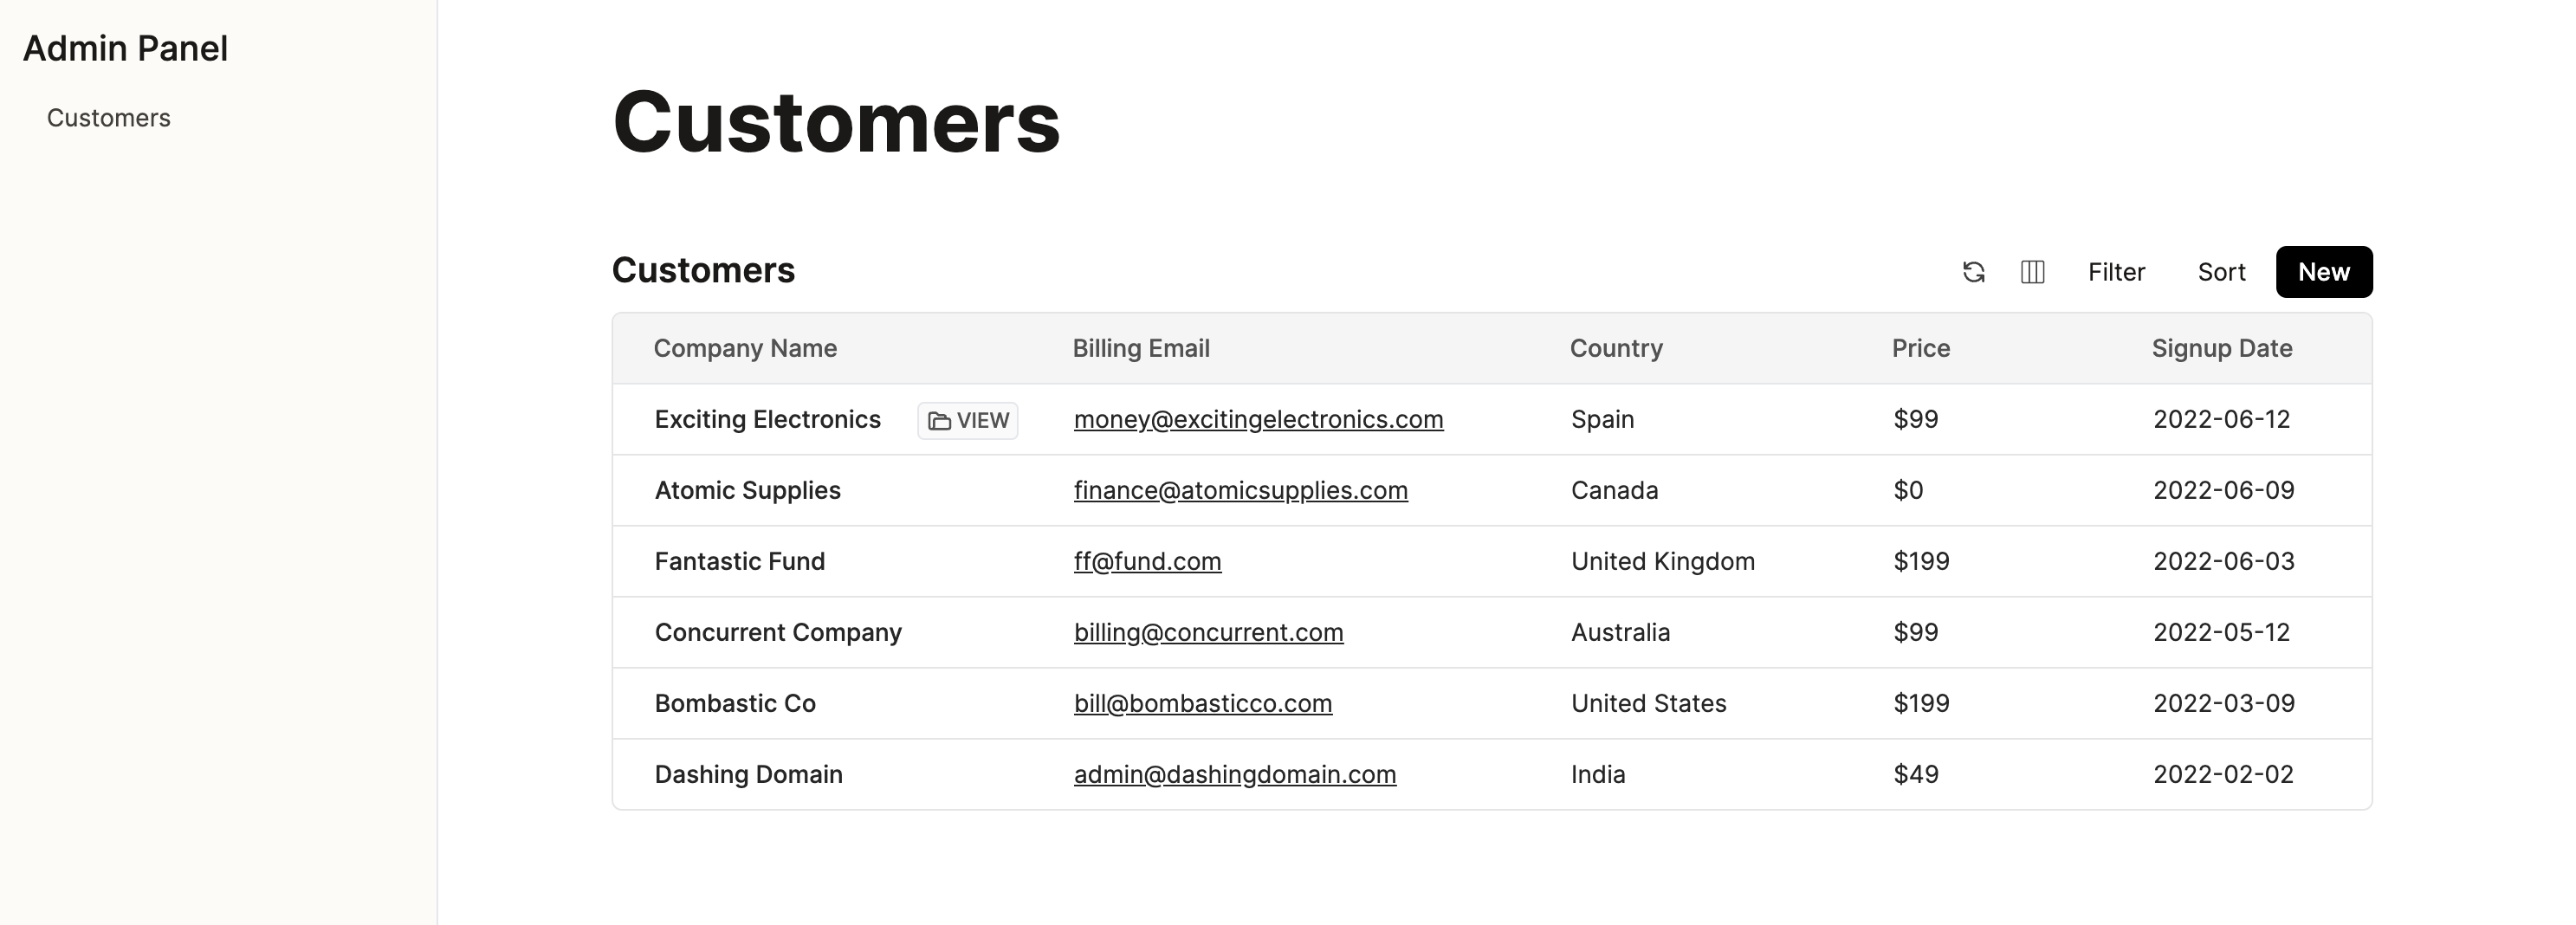
Task: Click the Company Name column header
Action: (x=745, y=348)
